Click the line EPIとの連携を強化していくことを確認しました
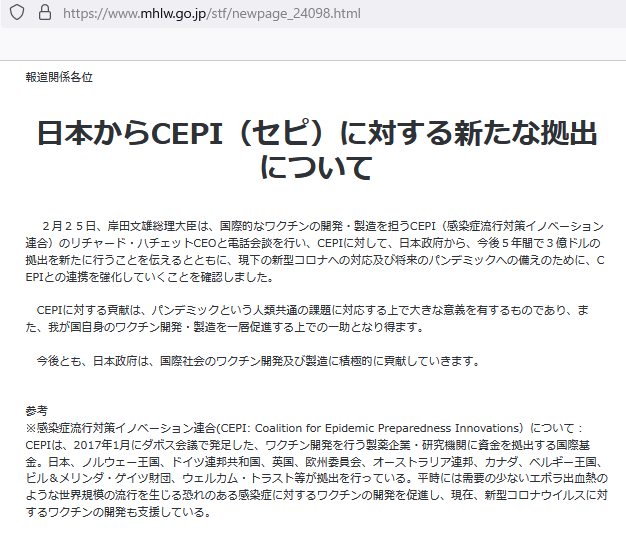Image resolution: width=626 pixels, height=548 pixels. [150, 277]
